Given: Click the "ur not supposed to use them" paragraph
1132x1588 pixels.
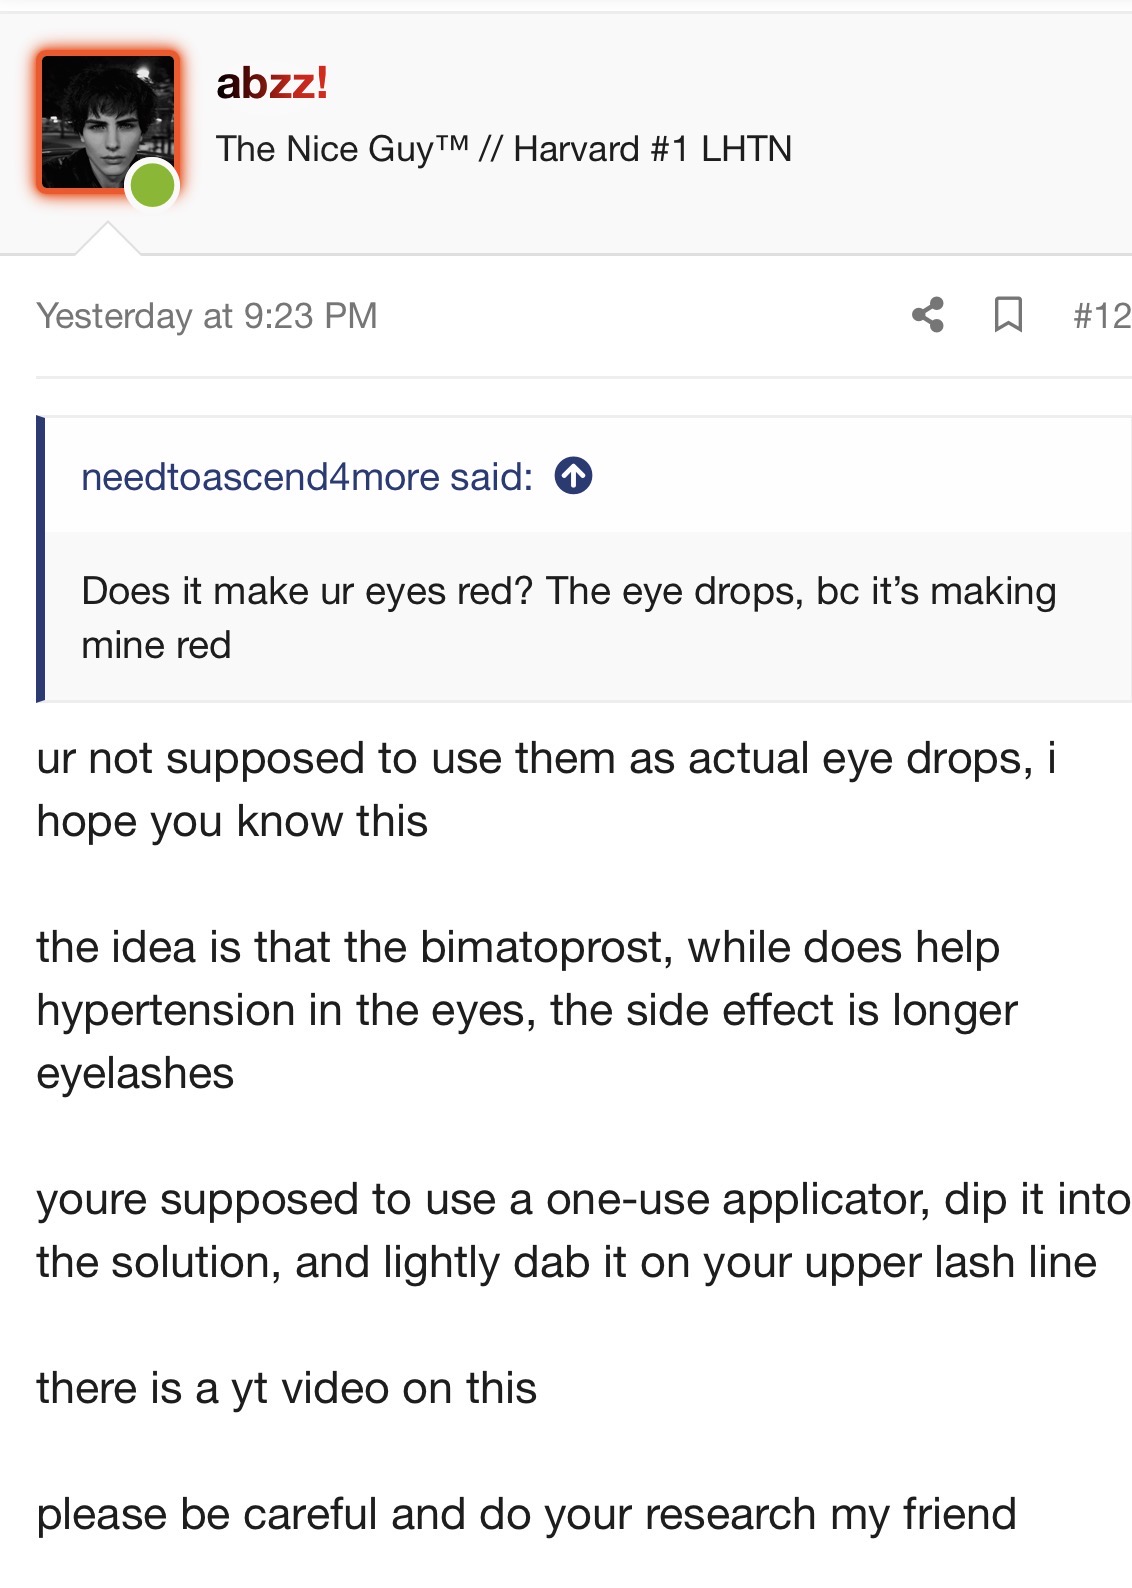Looking at the screenshot, I should pyautogui.click(x=546, y=789).
